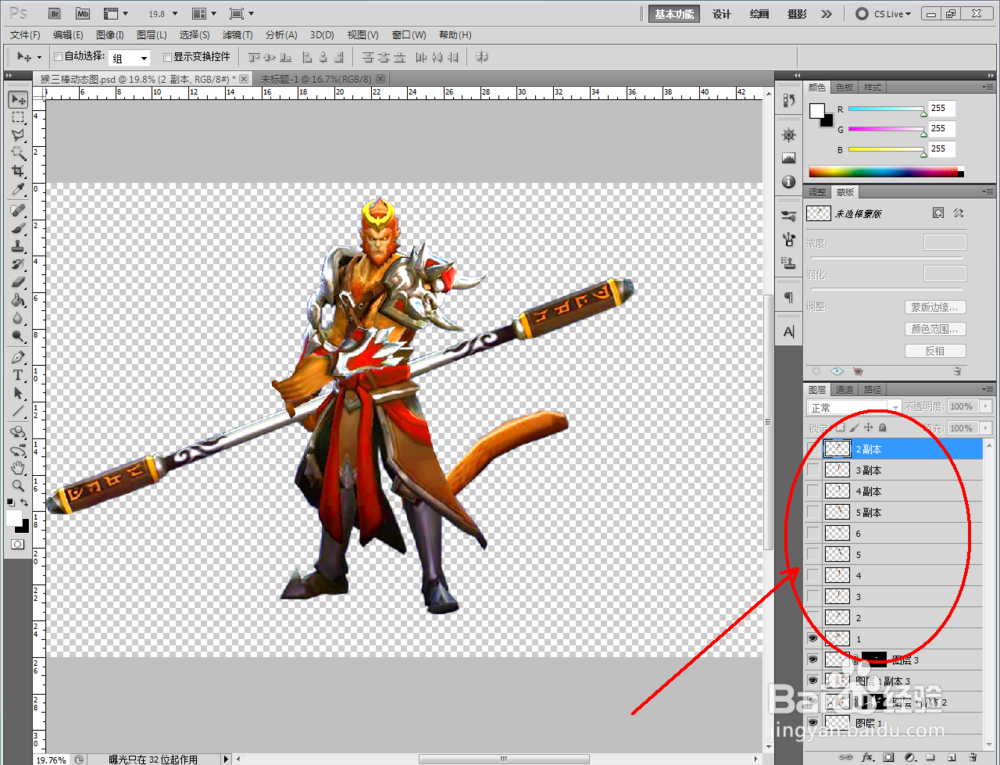The image size is (1000, 765).
Task: Open the 滤镜(T) menu
Action: [238, 35]
